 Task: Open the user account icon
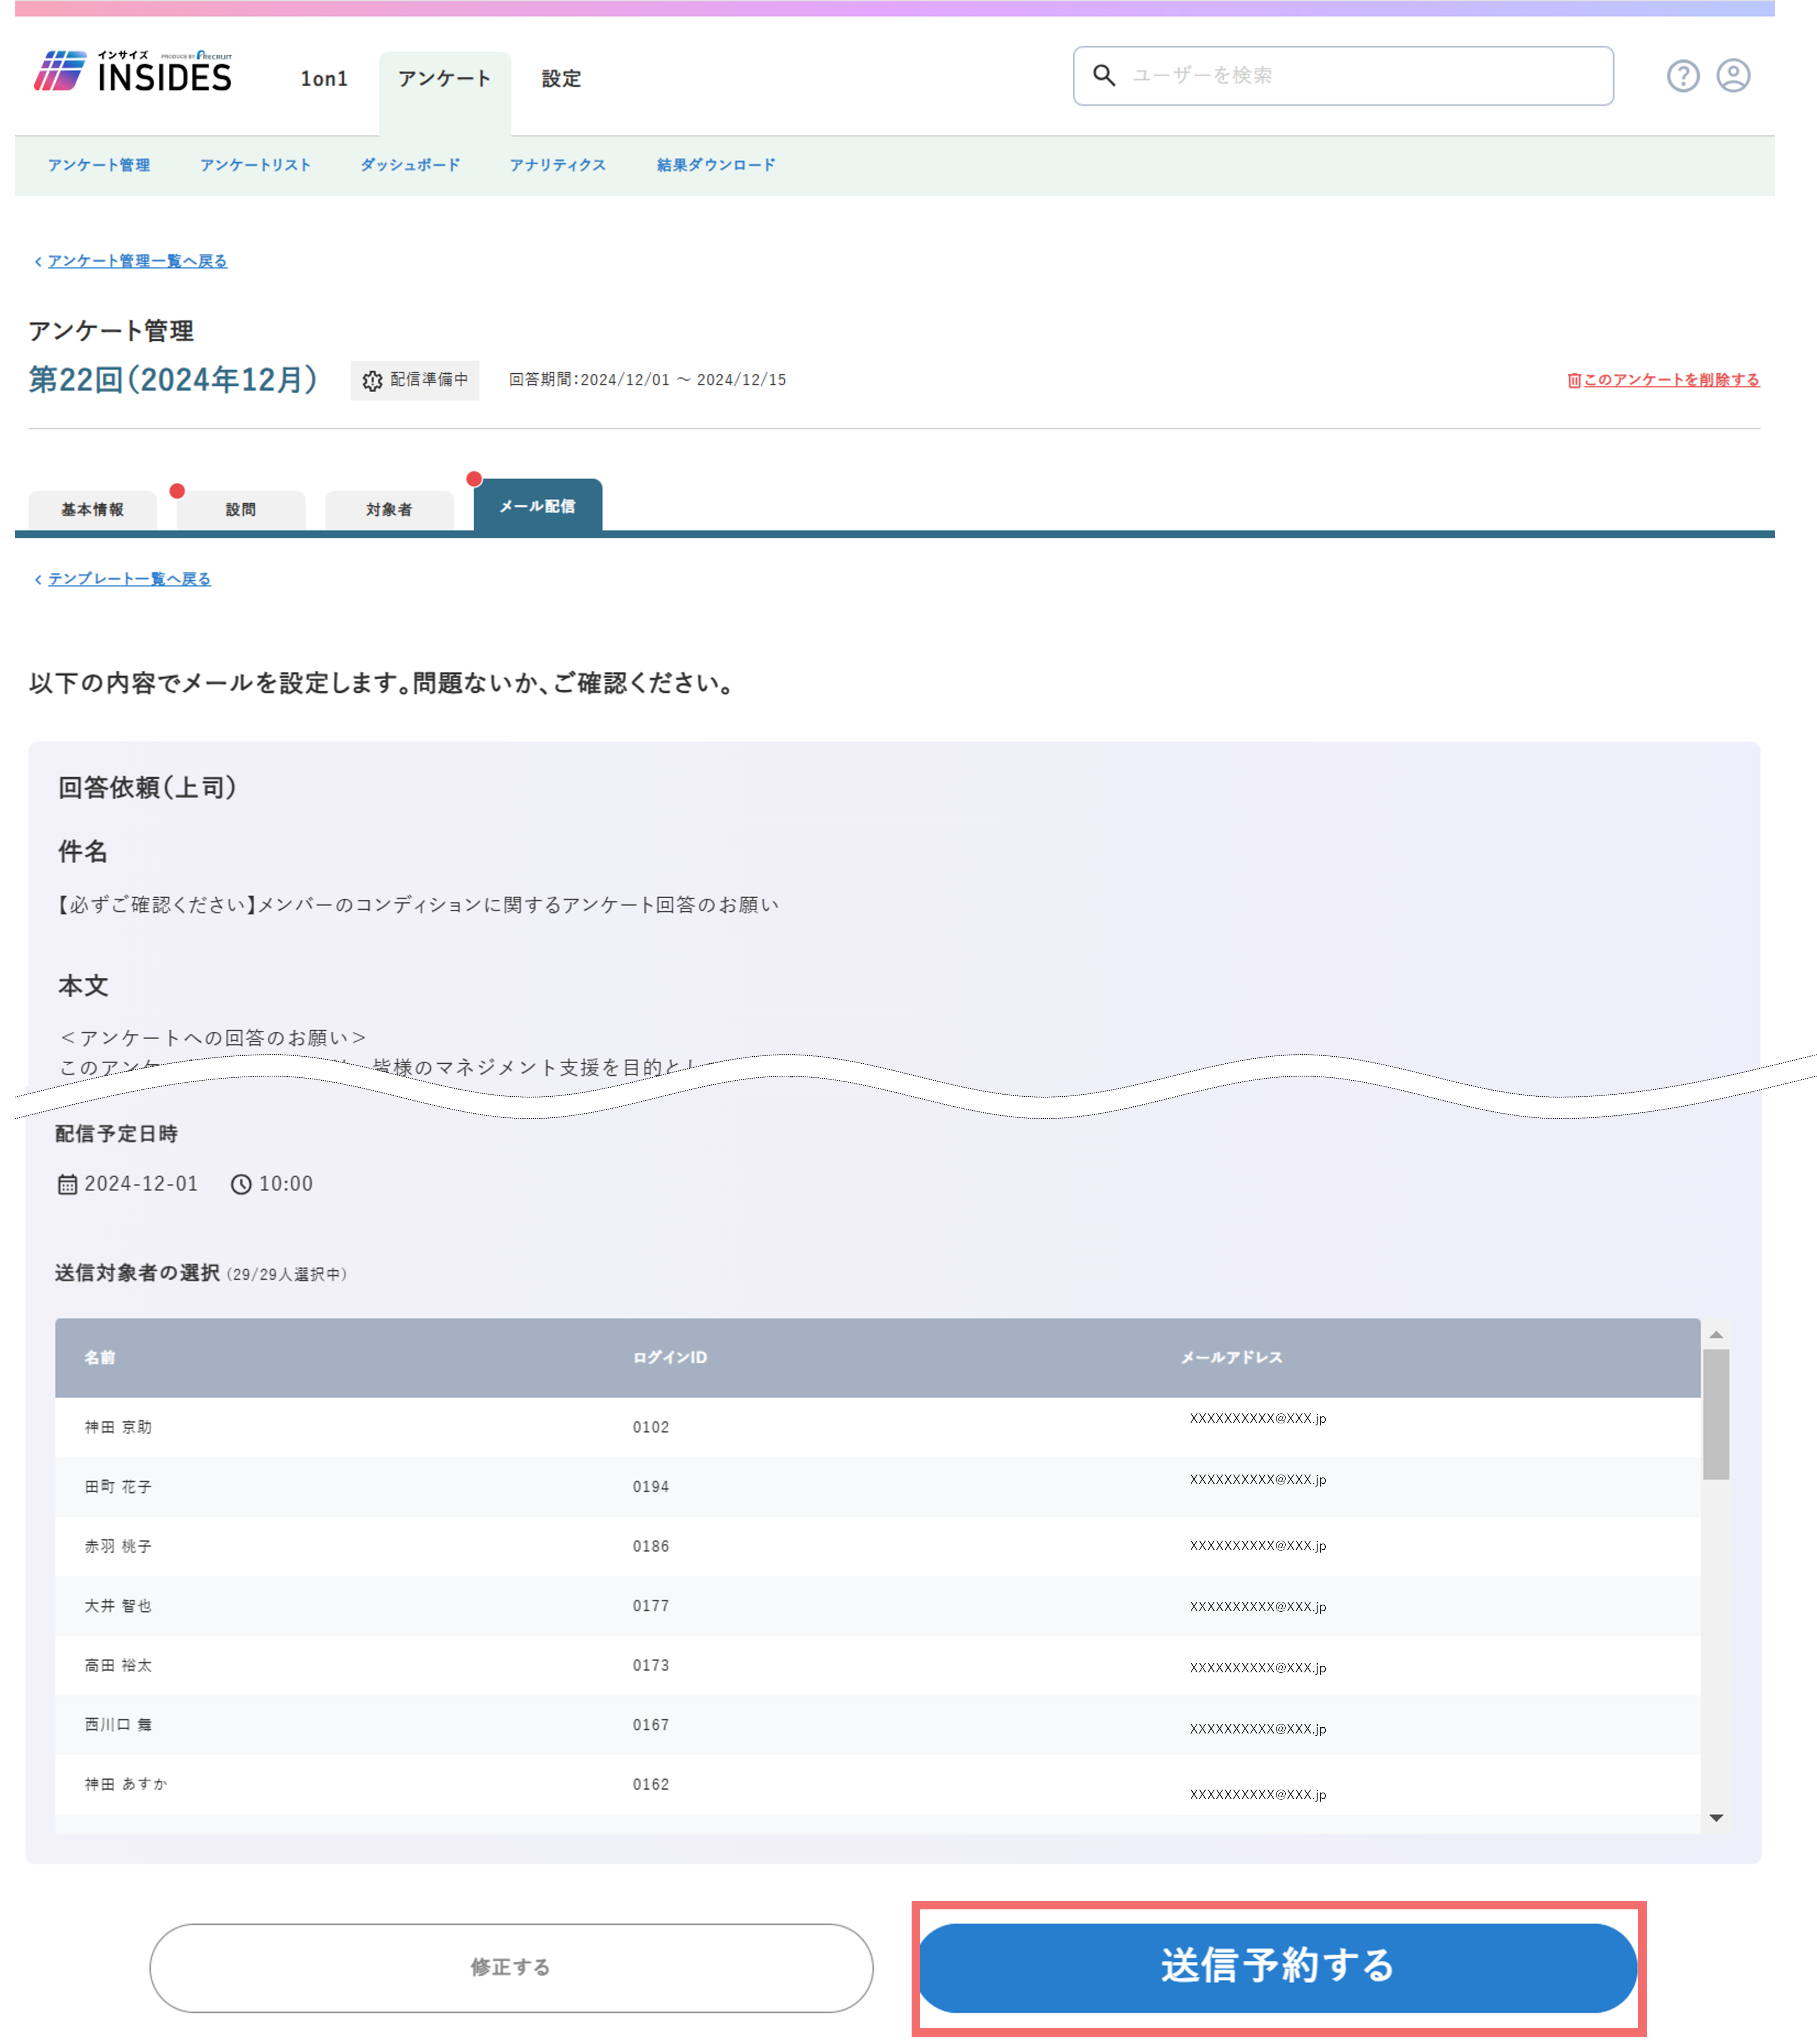(x=1733, y=76)
